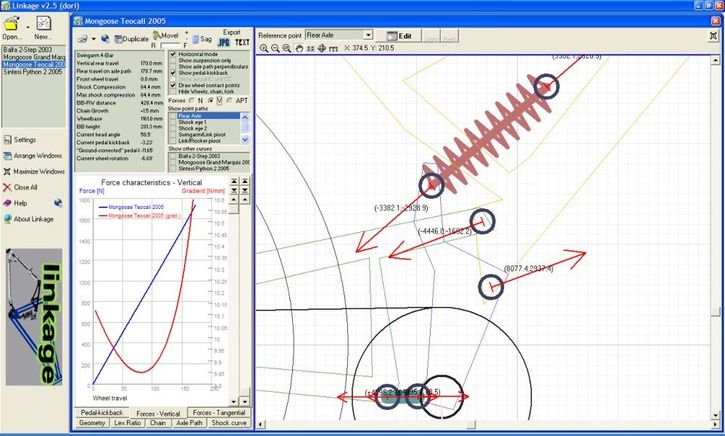Click the four-arrow move icon
725x436 pixels.
click(x=322, y=48)
